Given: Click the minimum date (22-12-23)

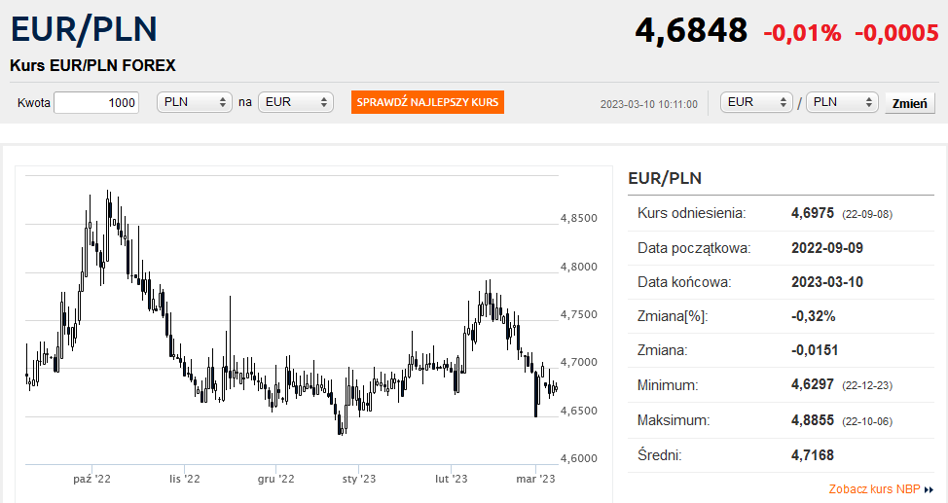Looking at the screenshot, I should 867,386.
